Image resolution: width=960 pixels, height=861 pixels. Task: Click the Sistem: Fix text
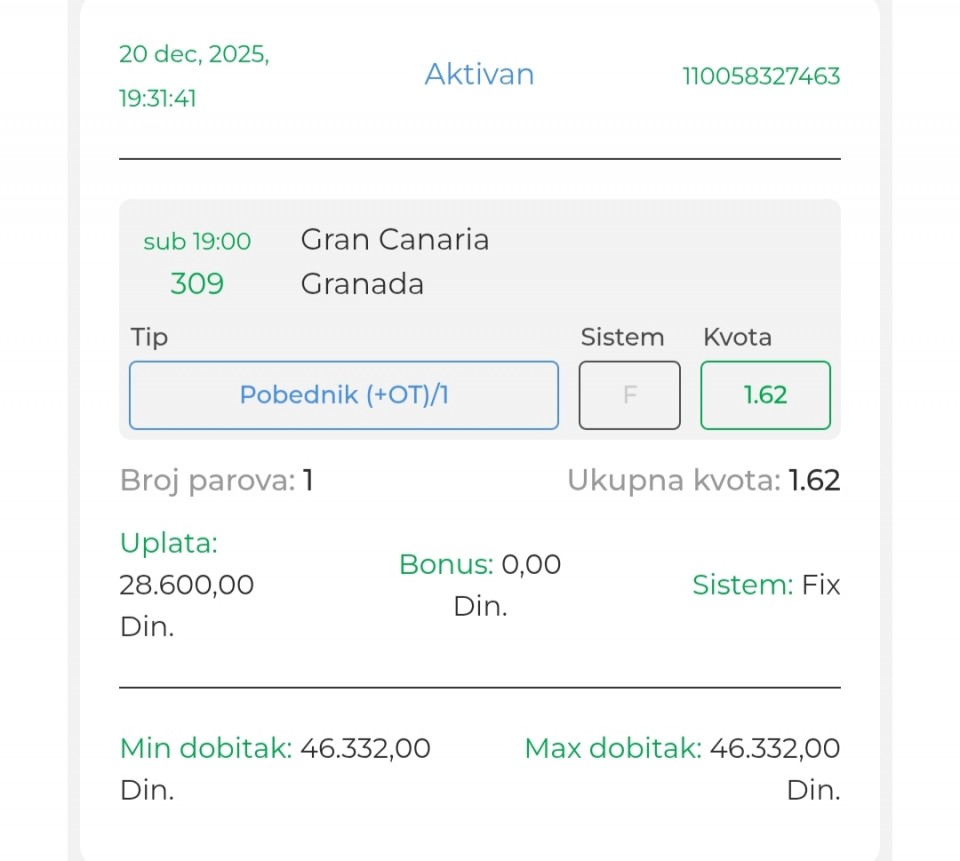[766, 585]
